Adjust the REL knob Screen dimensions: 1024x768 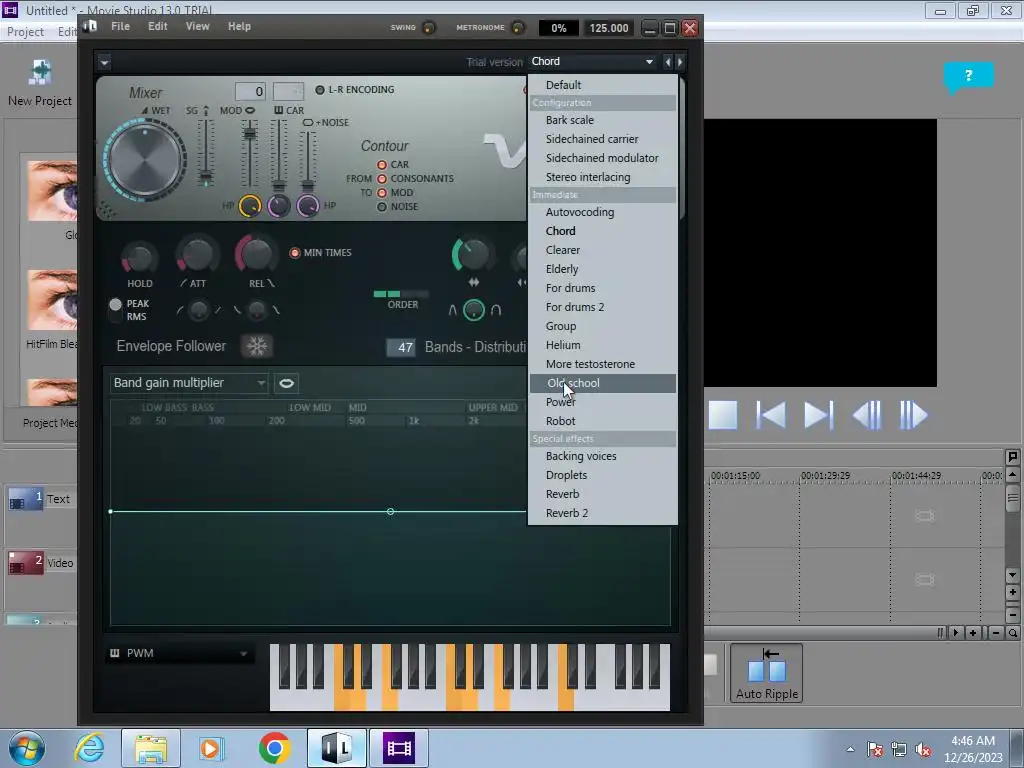point(256,253)
